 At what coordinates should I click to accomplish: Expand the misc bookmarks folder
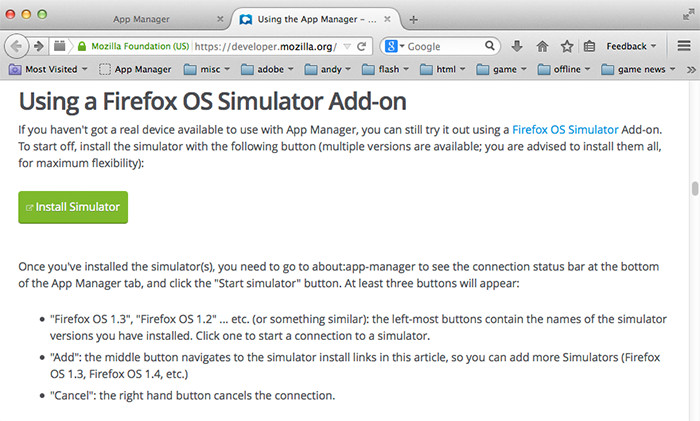tap(207, 69)
